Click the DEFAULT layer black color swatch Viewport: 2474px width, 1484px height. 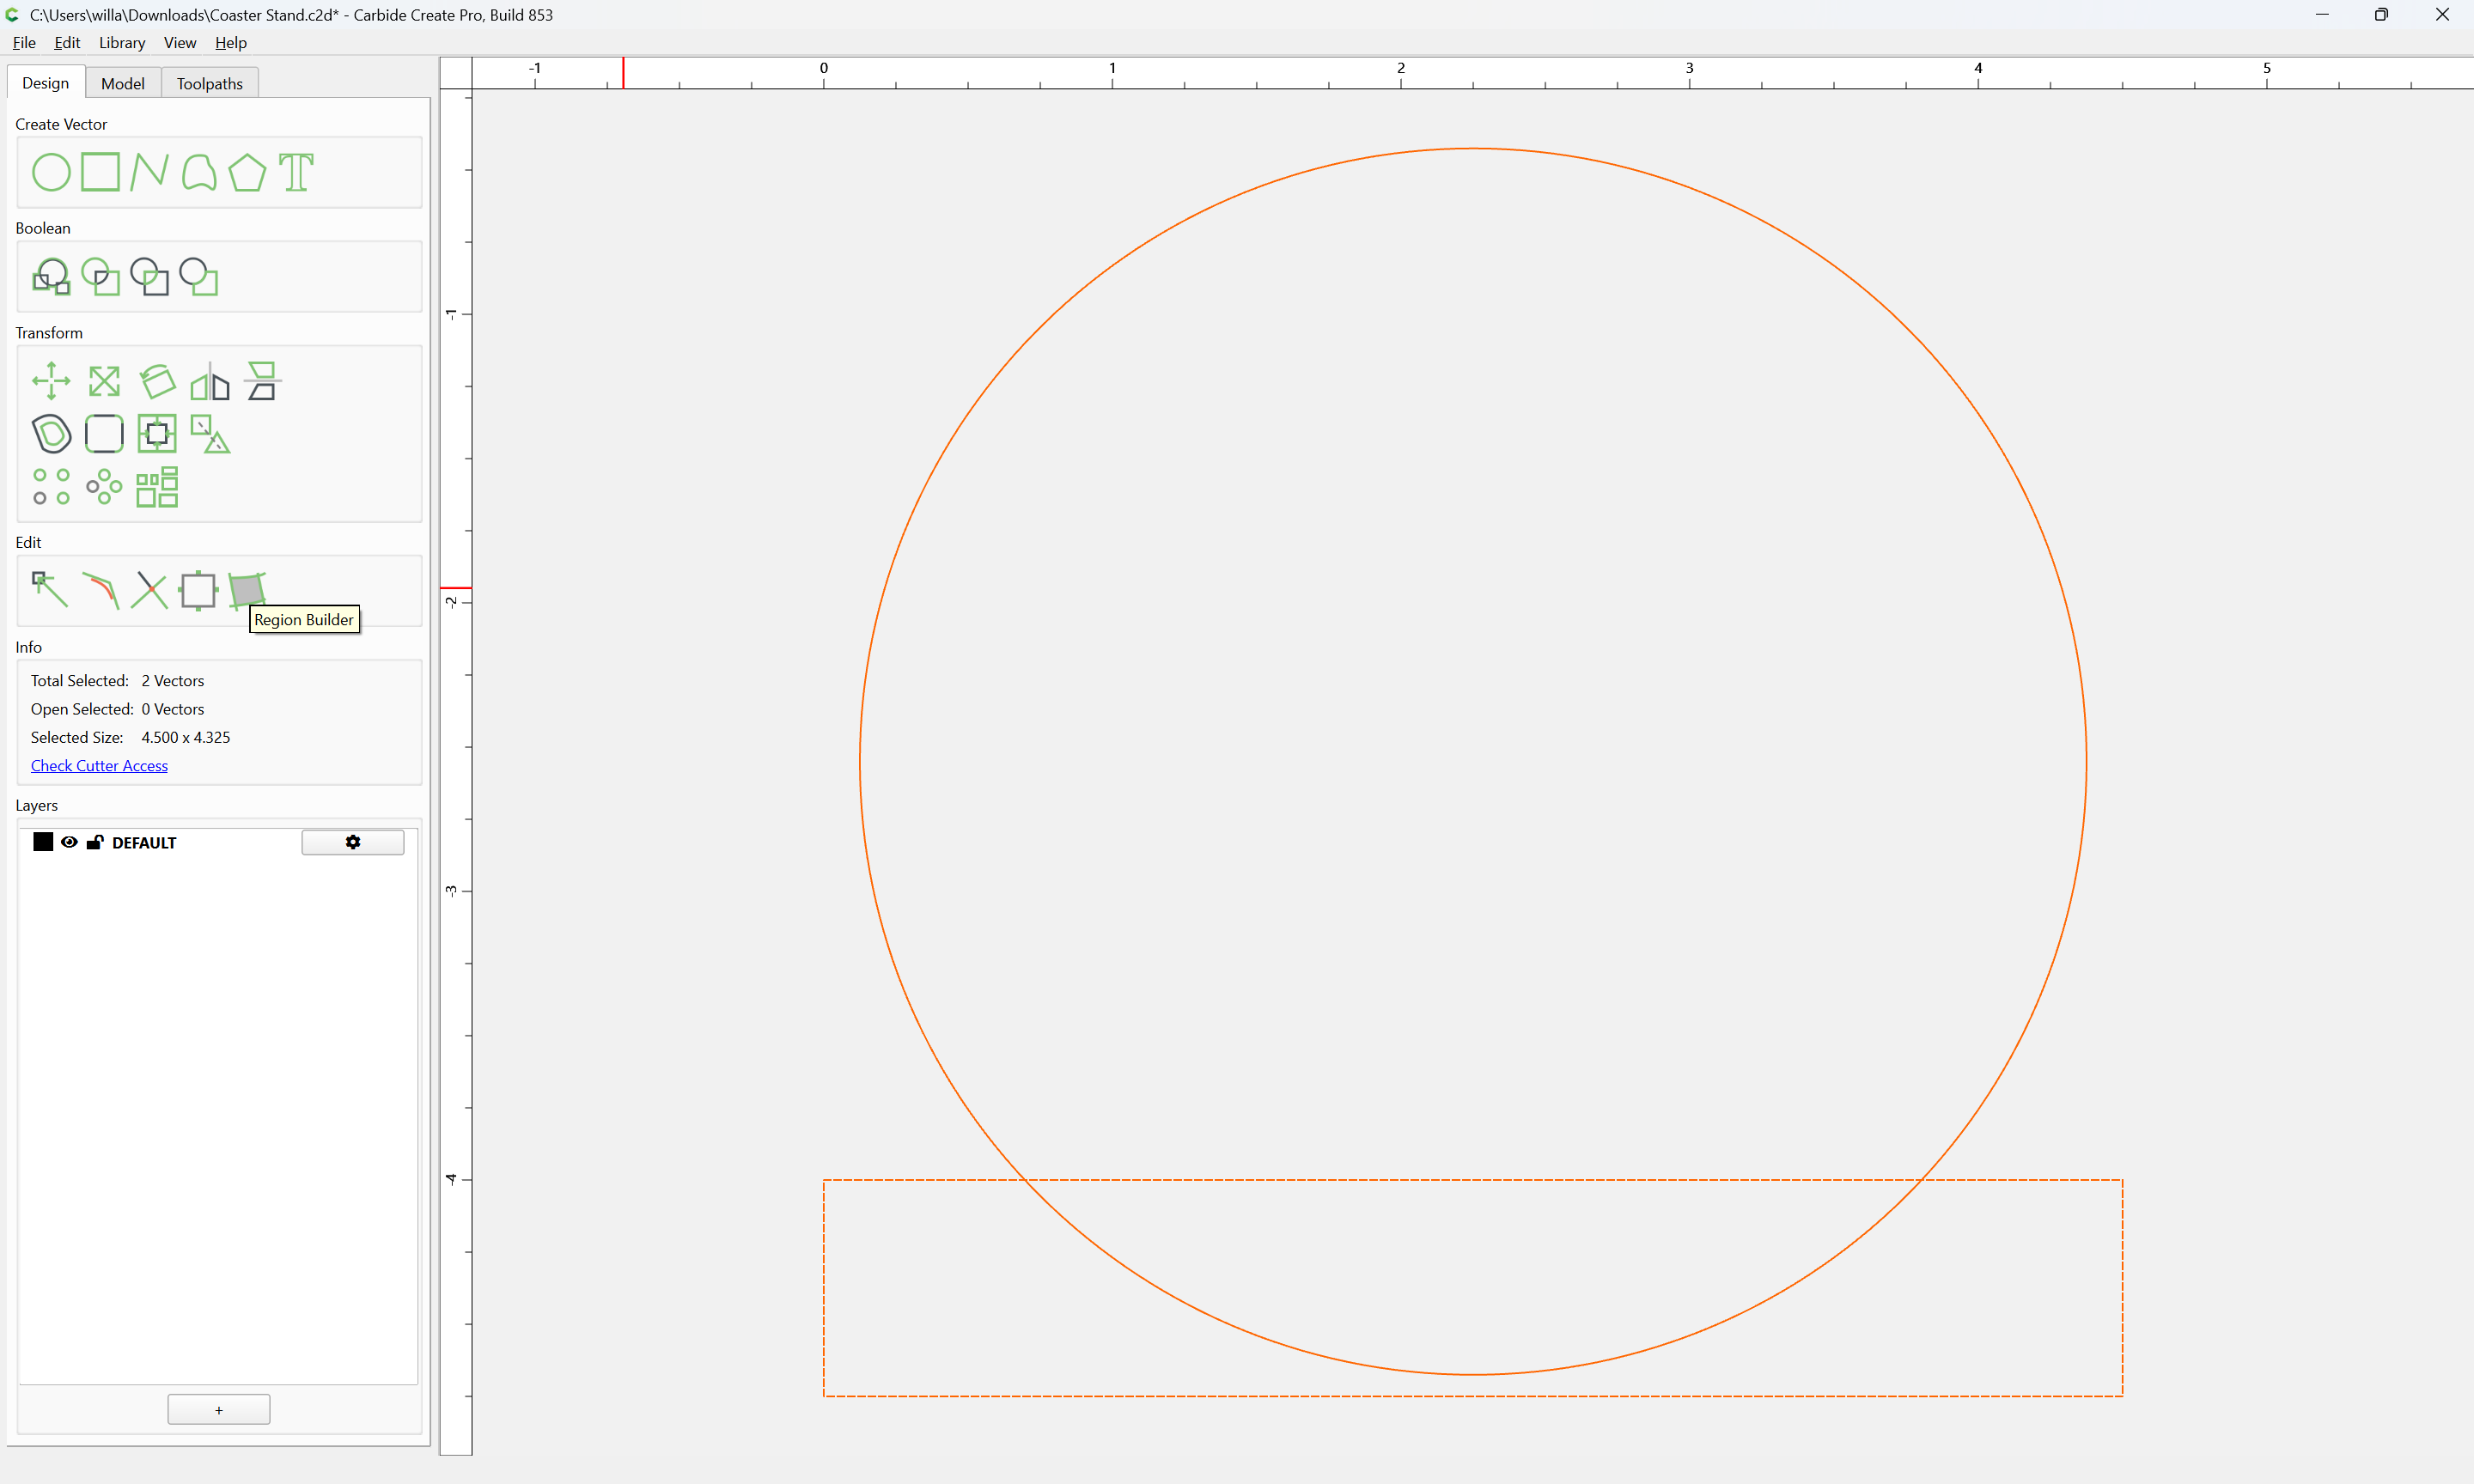[43, 842]
